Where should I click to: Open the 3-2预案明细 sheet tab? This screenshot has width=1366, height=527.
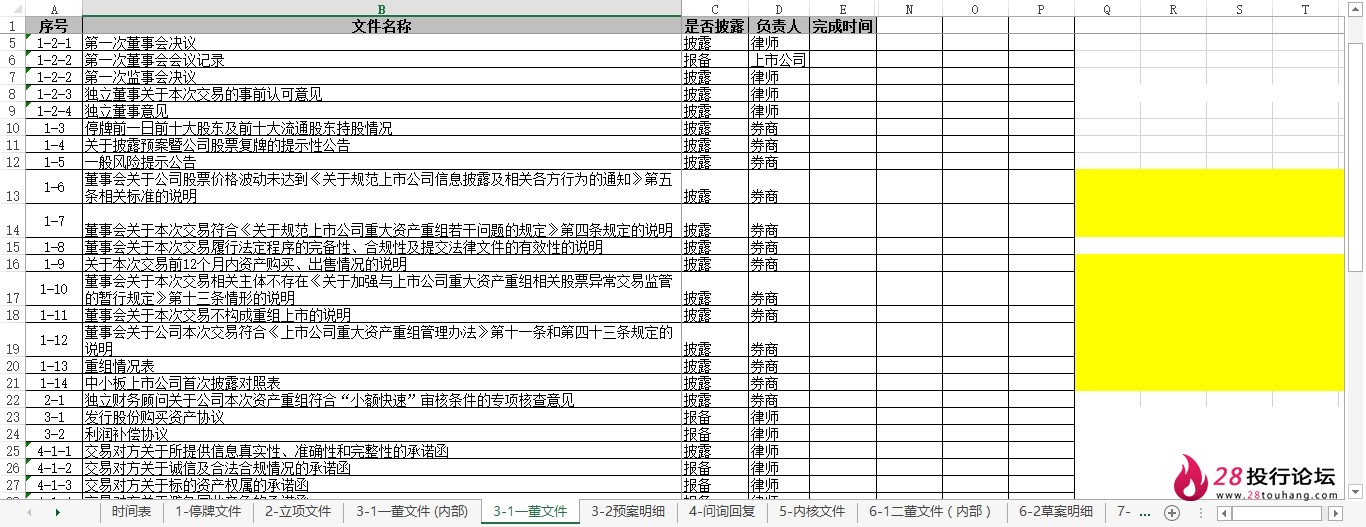point(628,511)
